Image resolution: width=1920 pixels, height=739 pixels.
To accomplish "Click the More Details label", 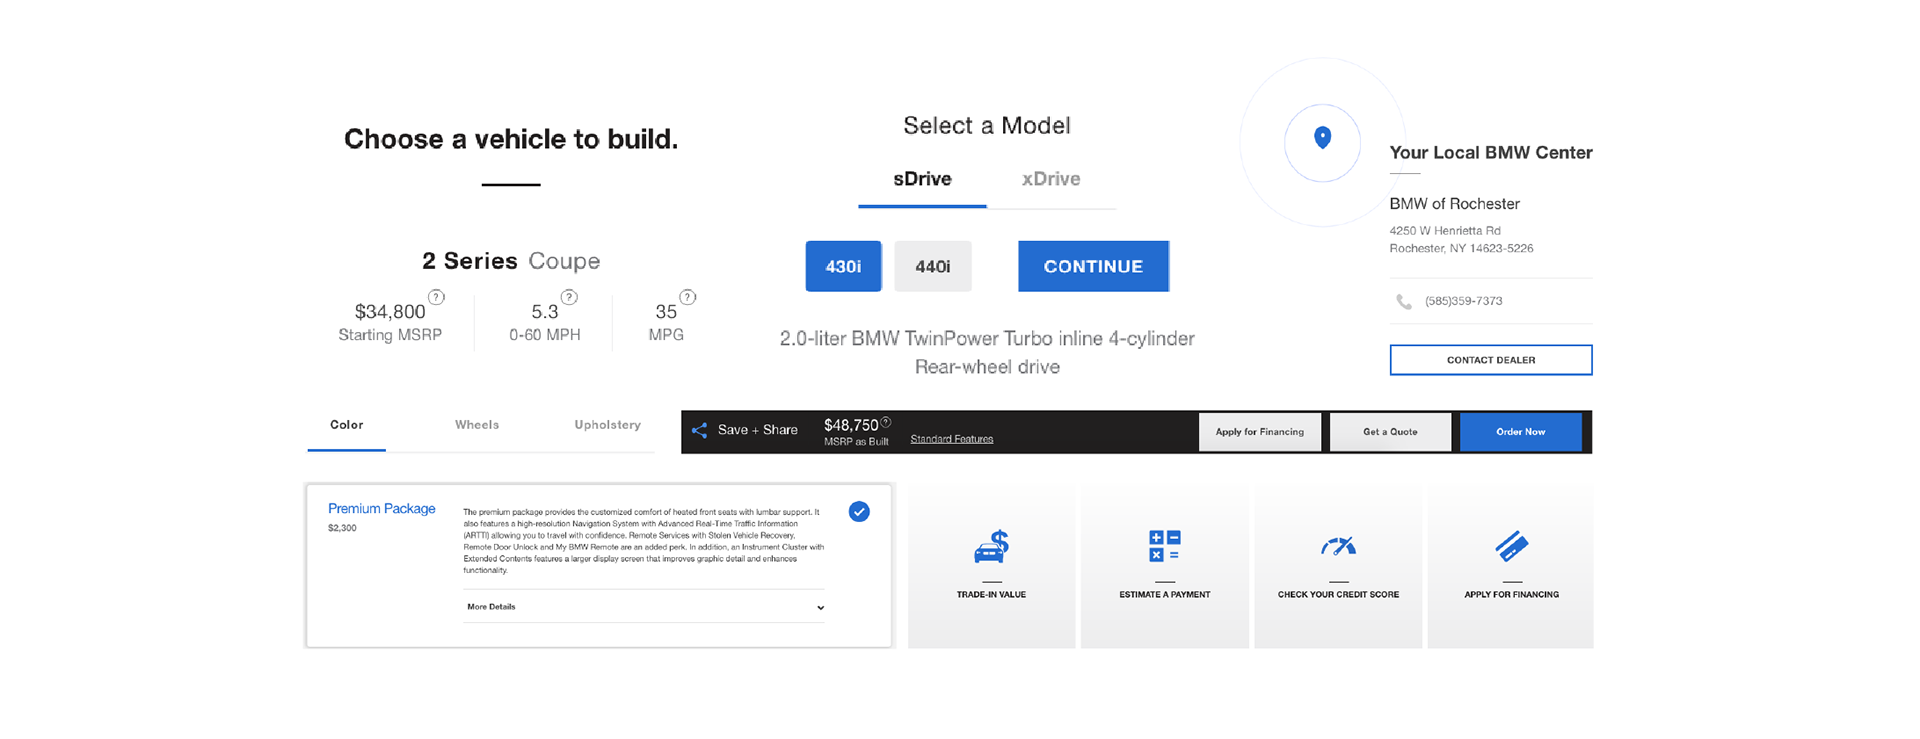I will pos(491,607).
